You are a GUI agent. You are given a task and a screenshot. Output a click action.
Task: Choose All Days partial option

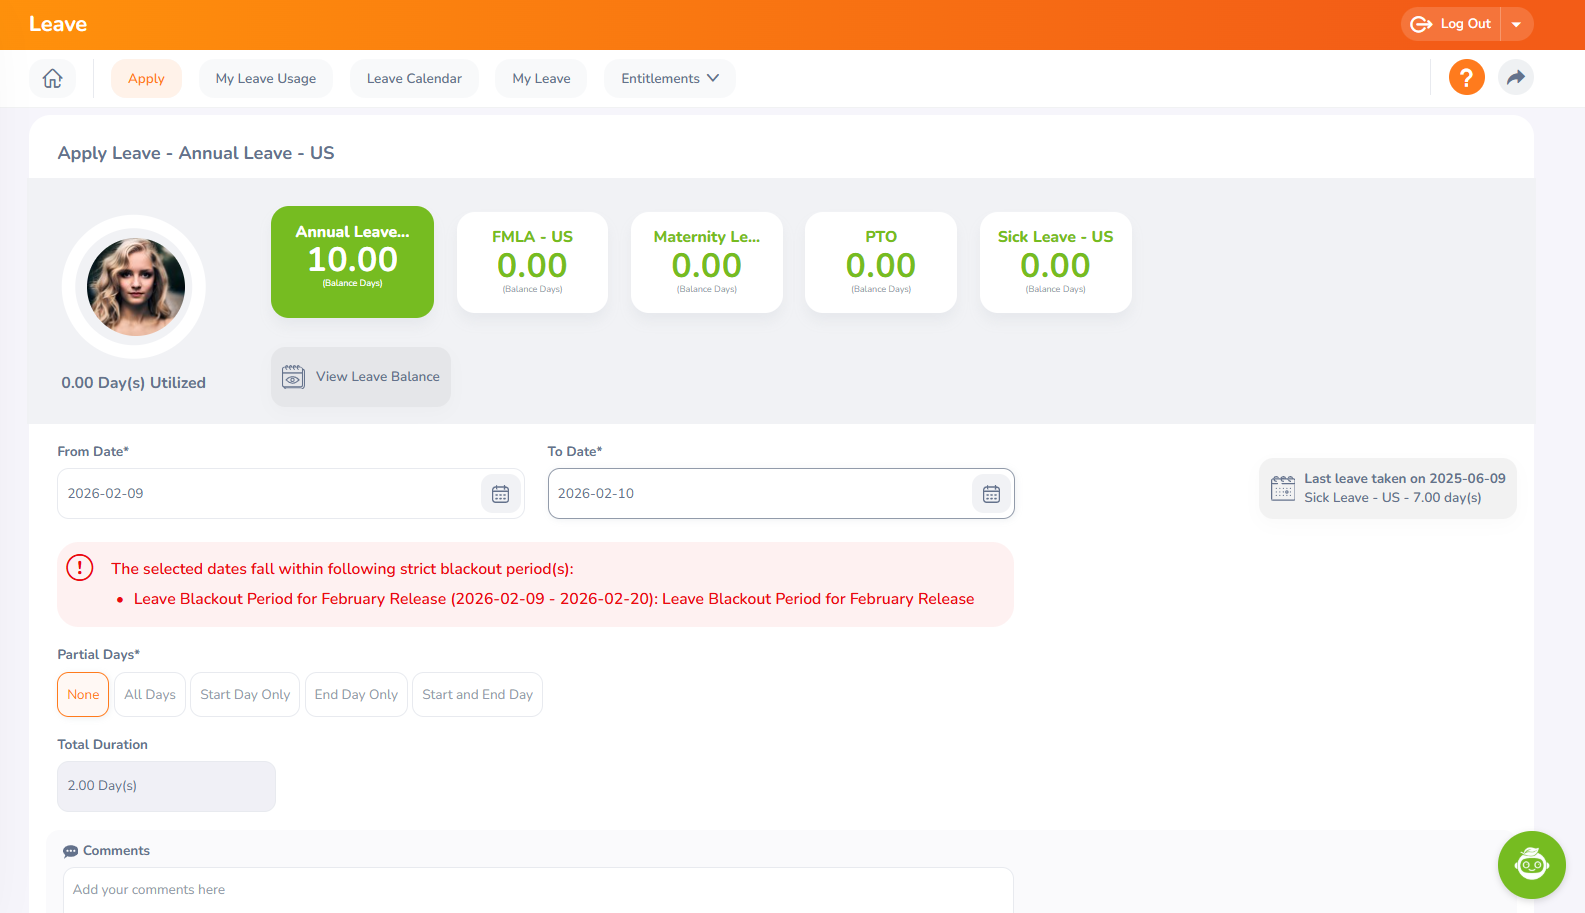click(150, 695)
